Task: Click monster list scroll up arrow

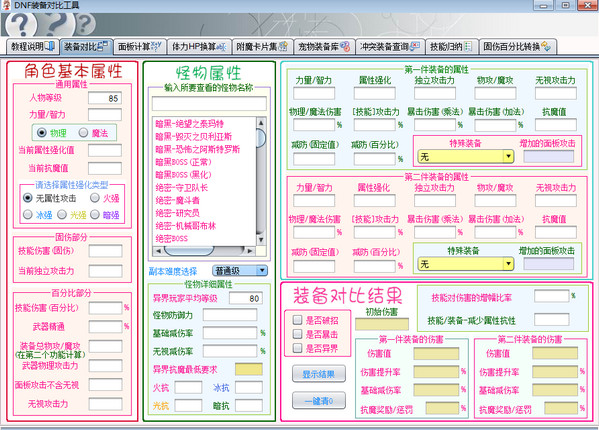Action: click(x=261, y=123)
